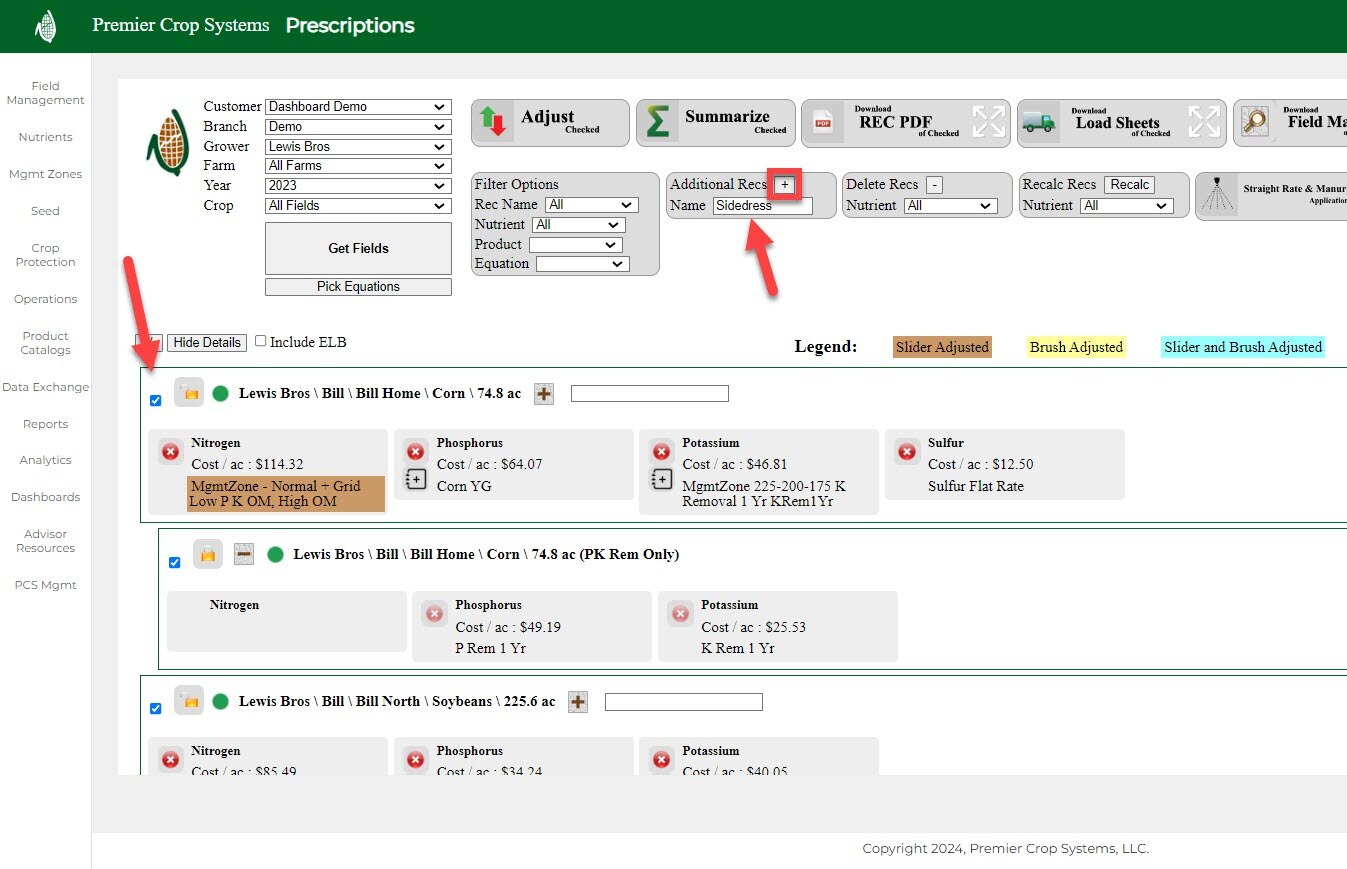1347x869 pixels.
Task: Click the lock icon on PK Rem Only rec
Action: coord(207,554)
